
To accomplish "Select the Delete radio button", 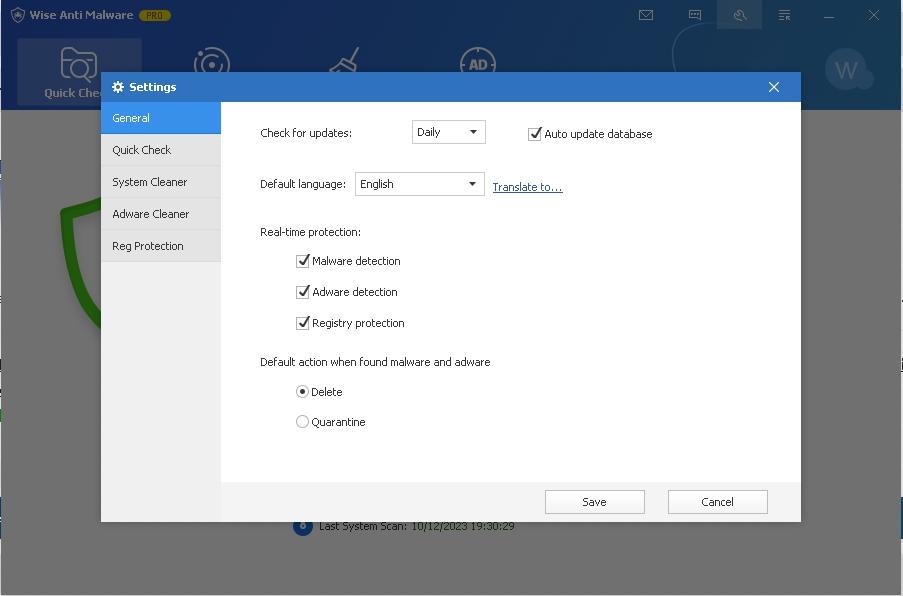I will click(302, 392).
